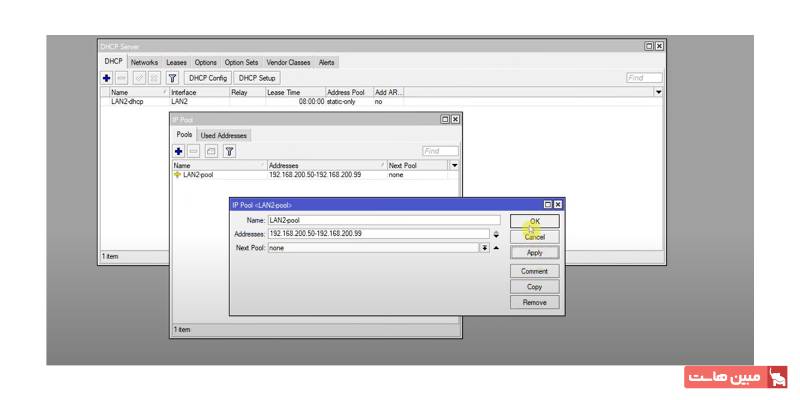Viewport: 800px width, 400px height.
Task: Launch DHCP Setup
Action: [x=257, y=78]
